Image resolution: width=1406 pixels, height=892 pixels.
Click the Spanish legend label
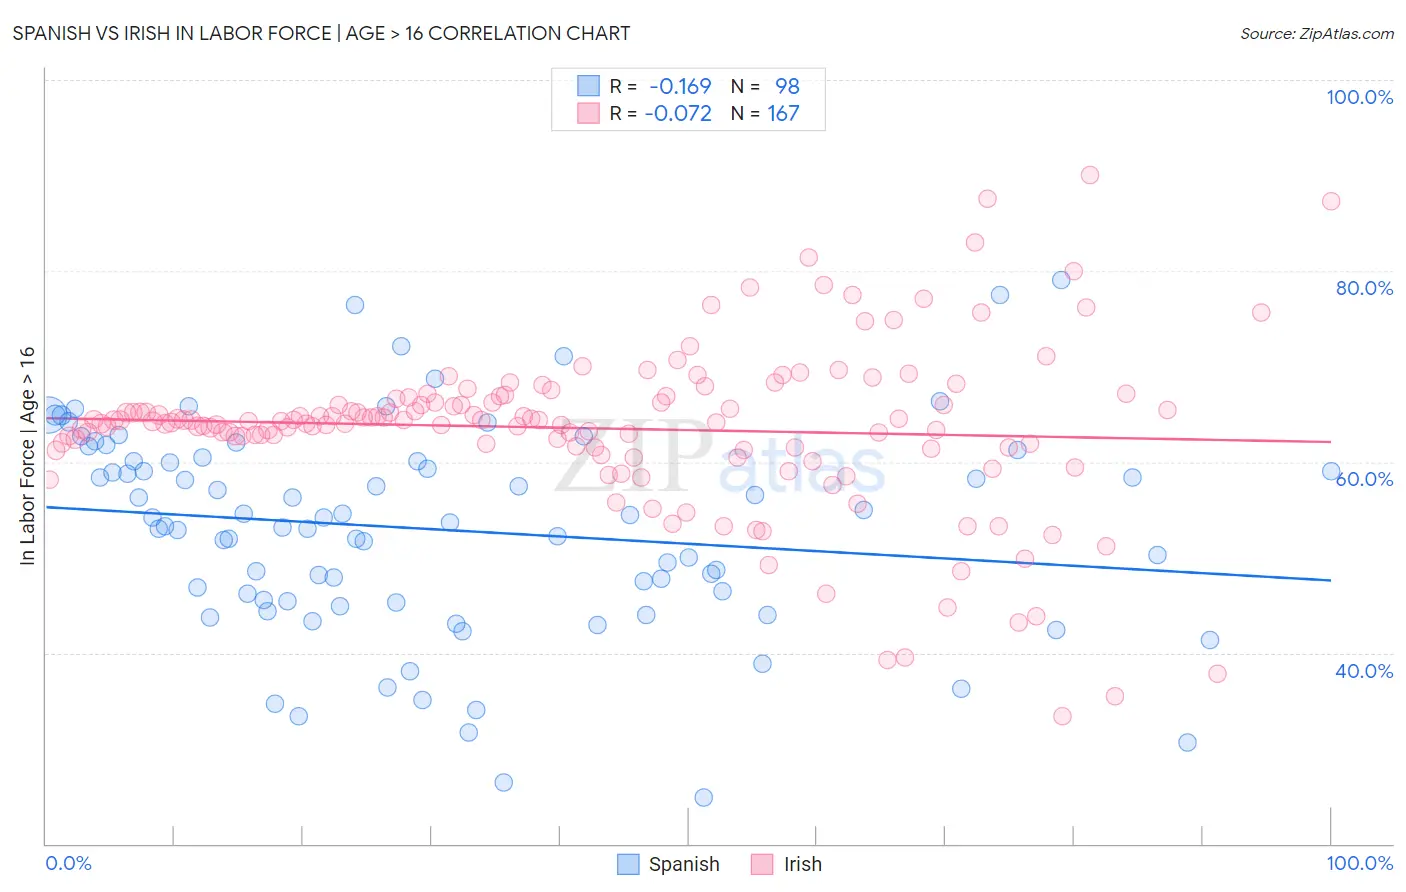tap(684, 864)
